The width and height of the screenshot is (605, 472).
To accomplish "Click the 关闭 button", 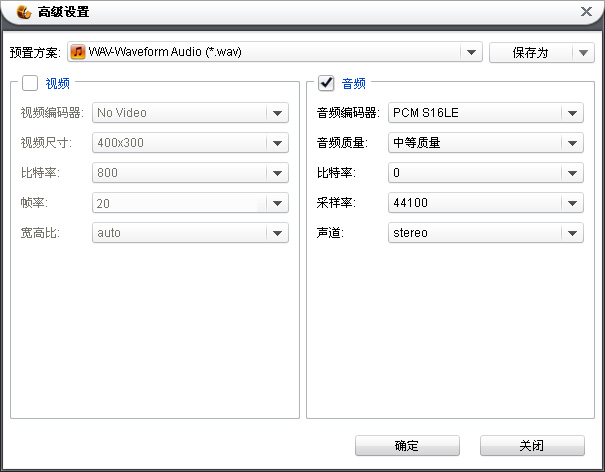I will coord(532,446).
